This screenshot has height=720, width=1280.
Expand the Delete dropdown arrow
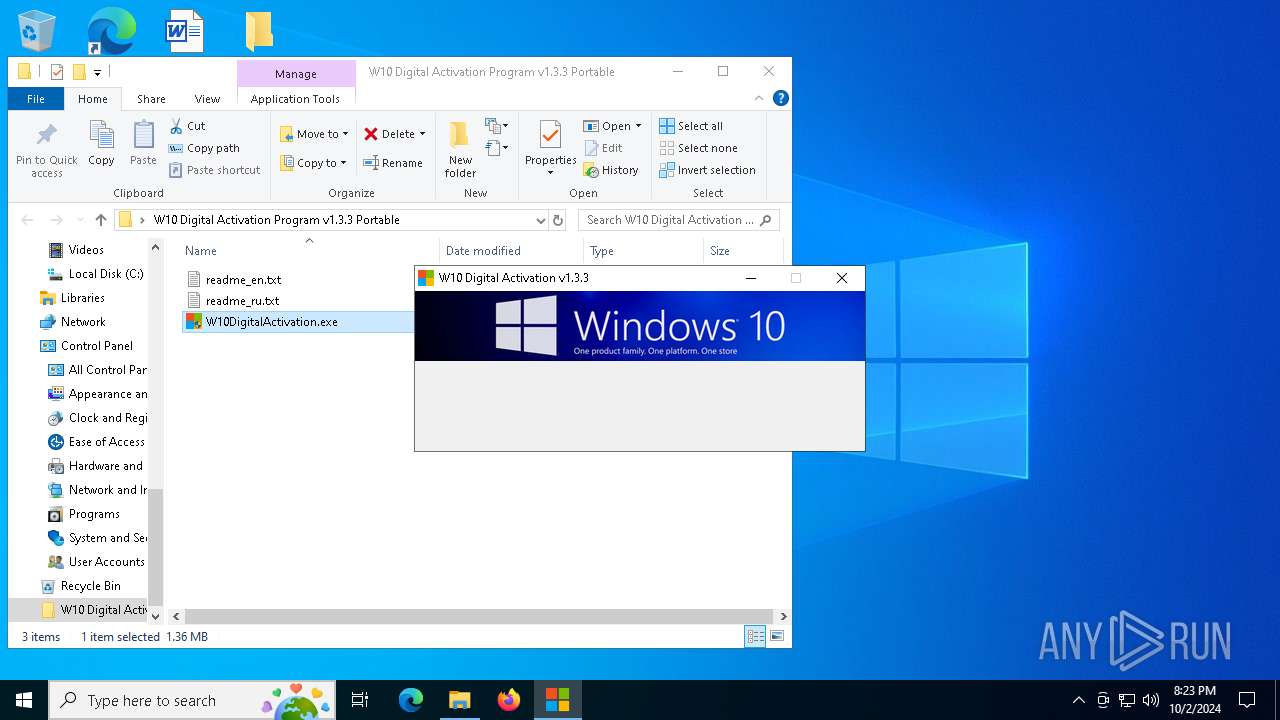[422, 134]
